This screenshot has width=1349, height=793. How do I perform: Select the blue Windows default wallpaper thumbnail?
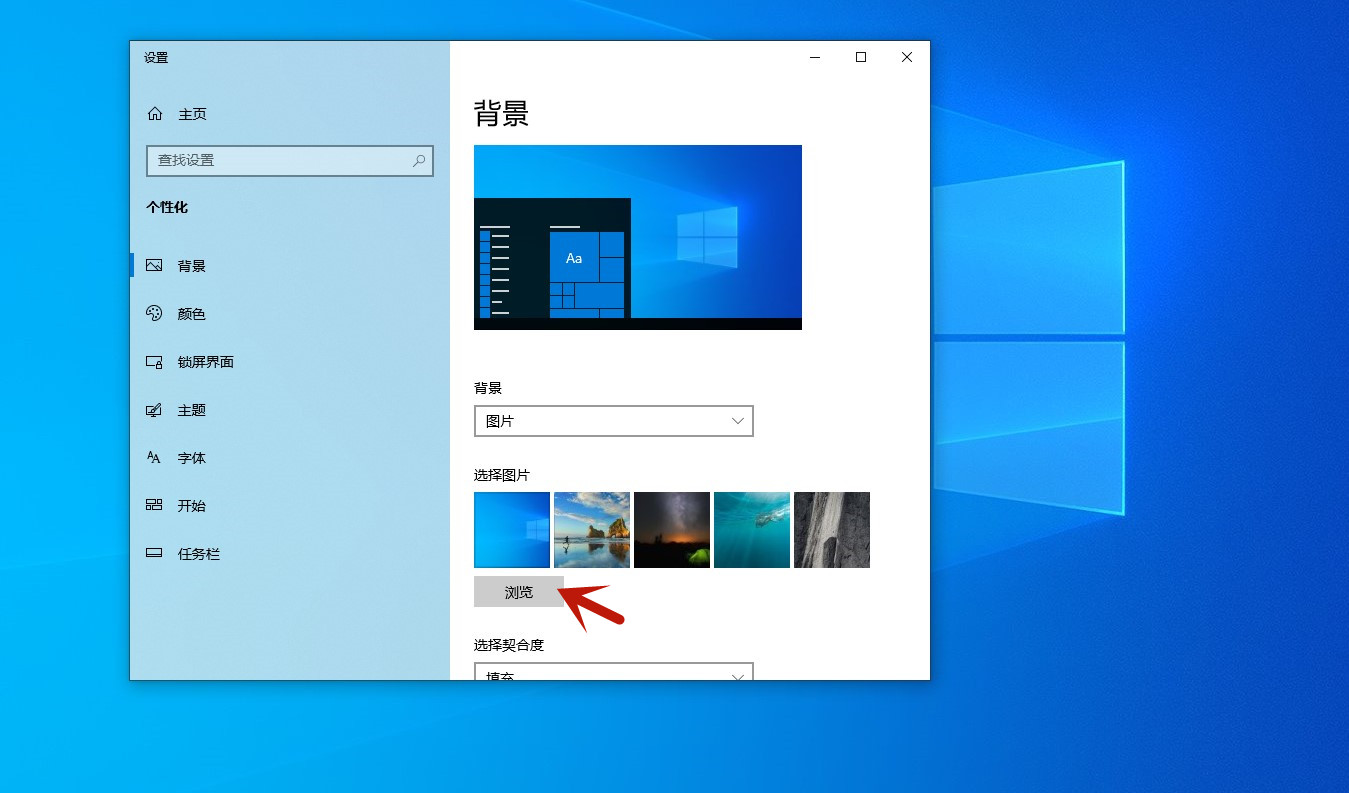click(x=512, y=530)
